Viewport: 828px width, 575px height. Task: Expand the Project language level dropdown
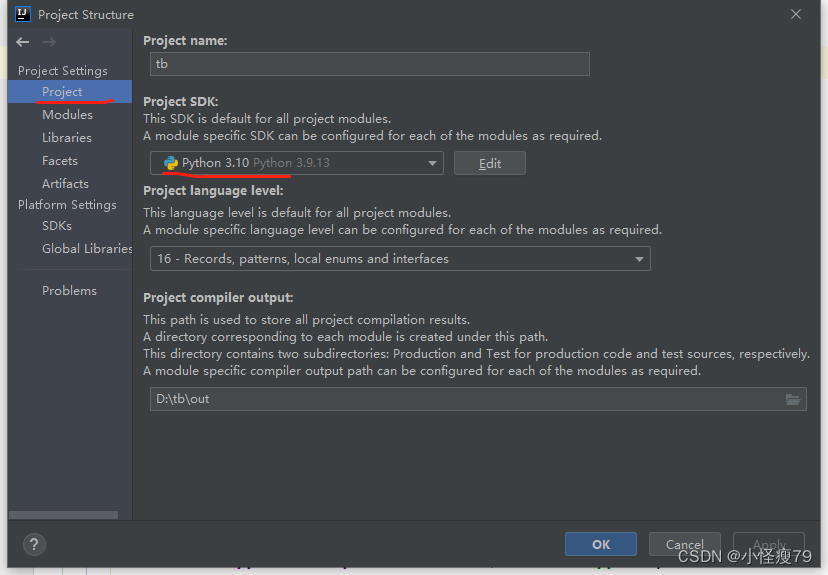coord(400,259)
